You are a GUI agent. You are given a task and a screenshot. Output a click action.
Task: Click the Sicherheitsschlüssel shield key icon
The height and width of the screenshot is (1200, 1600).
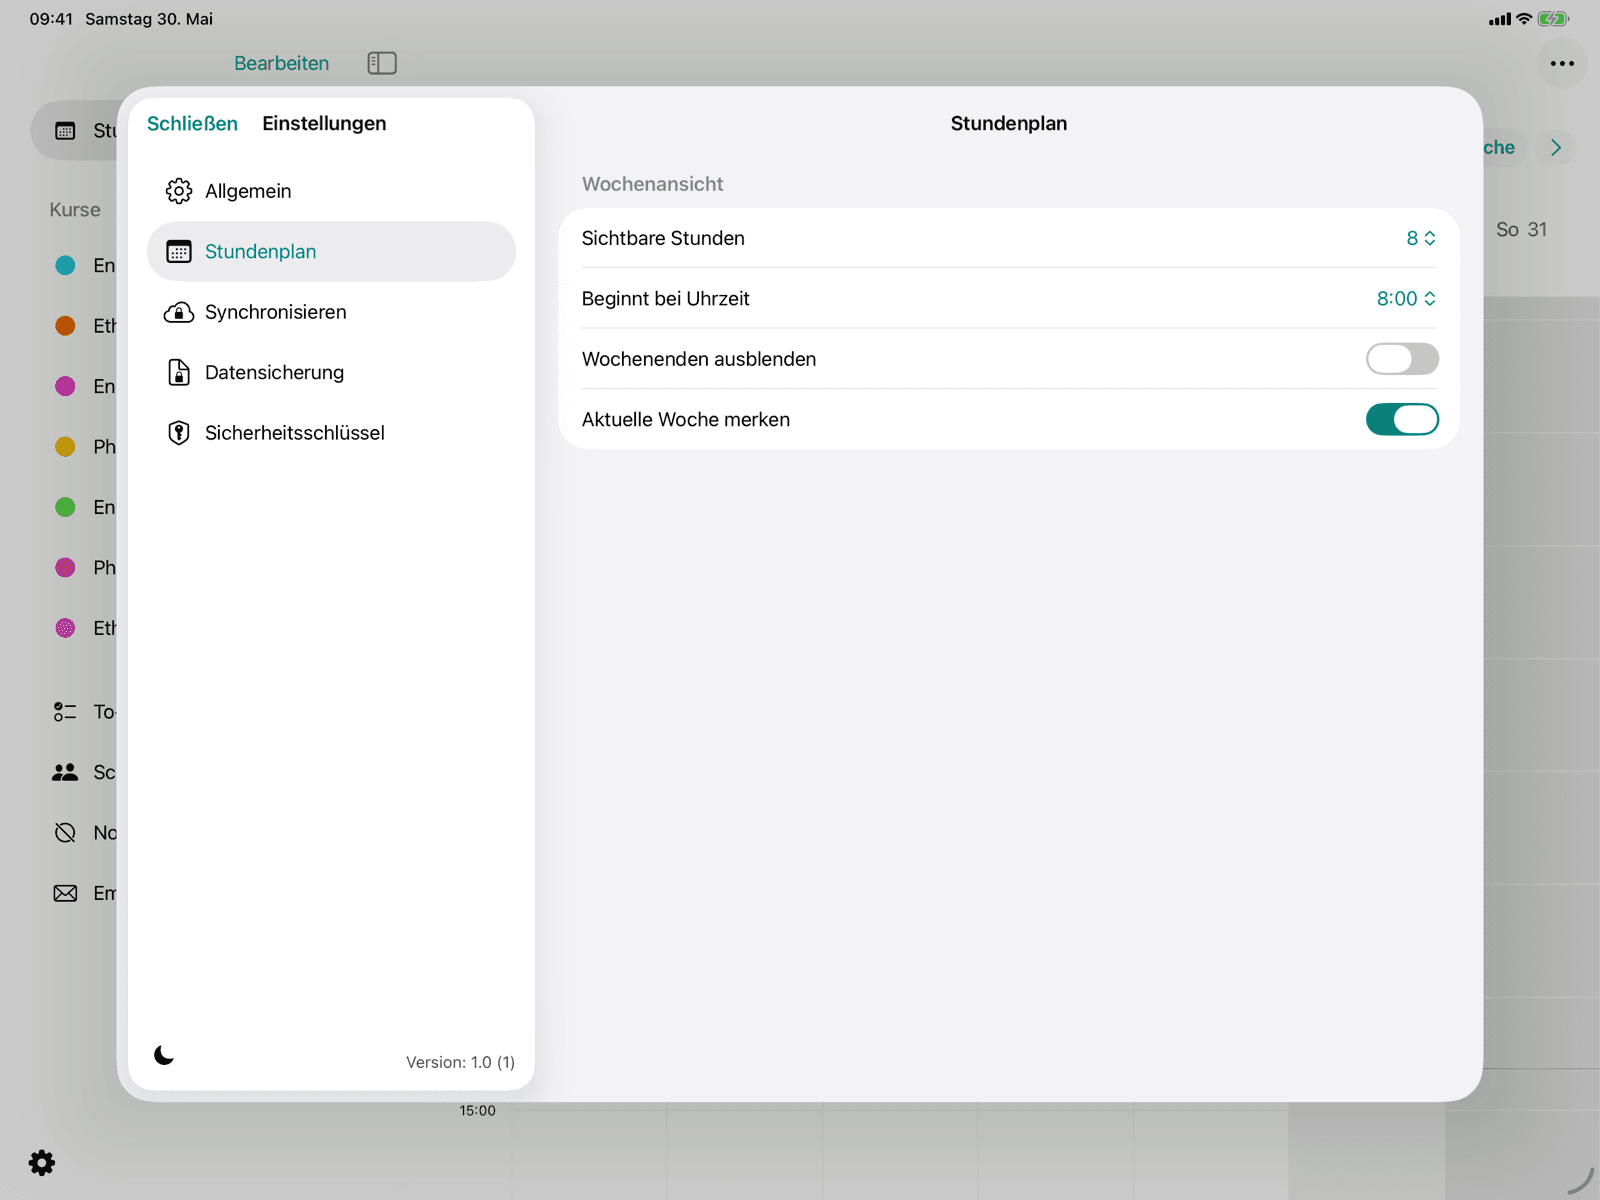point(179,433)
